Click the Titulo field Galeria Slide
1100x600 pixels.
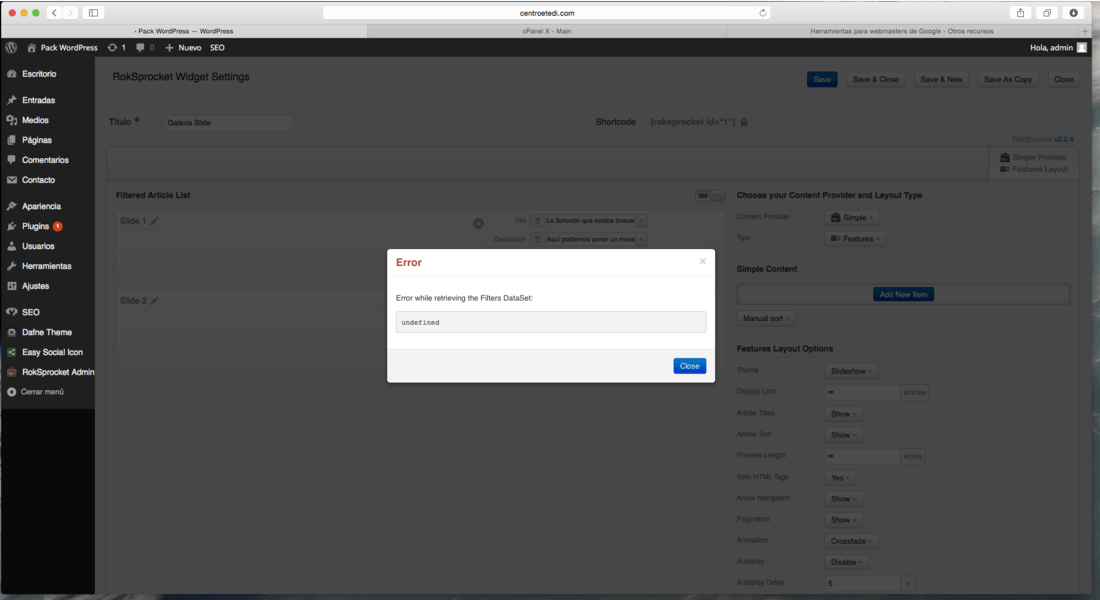229,122
